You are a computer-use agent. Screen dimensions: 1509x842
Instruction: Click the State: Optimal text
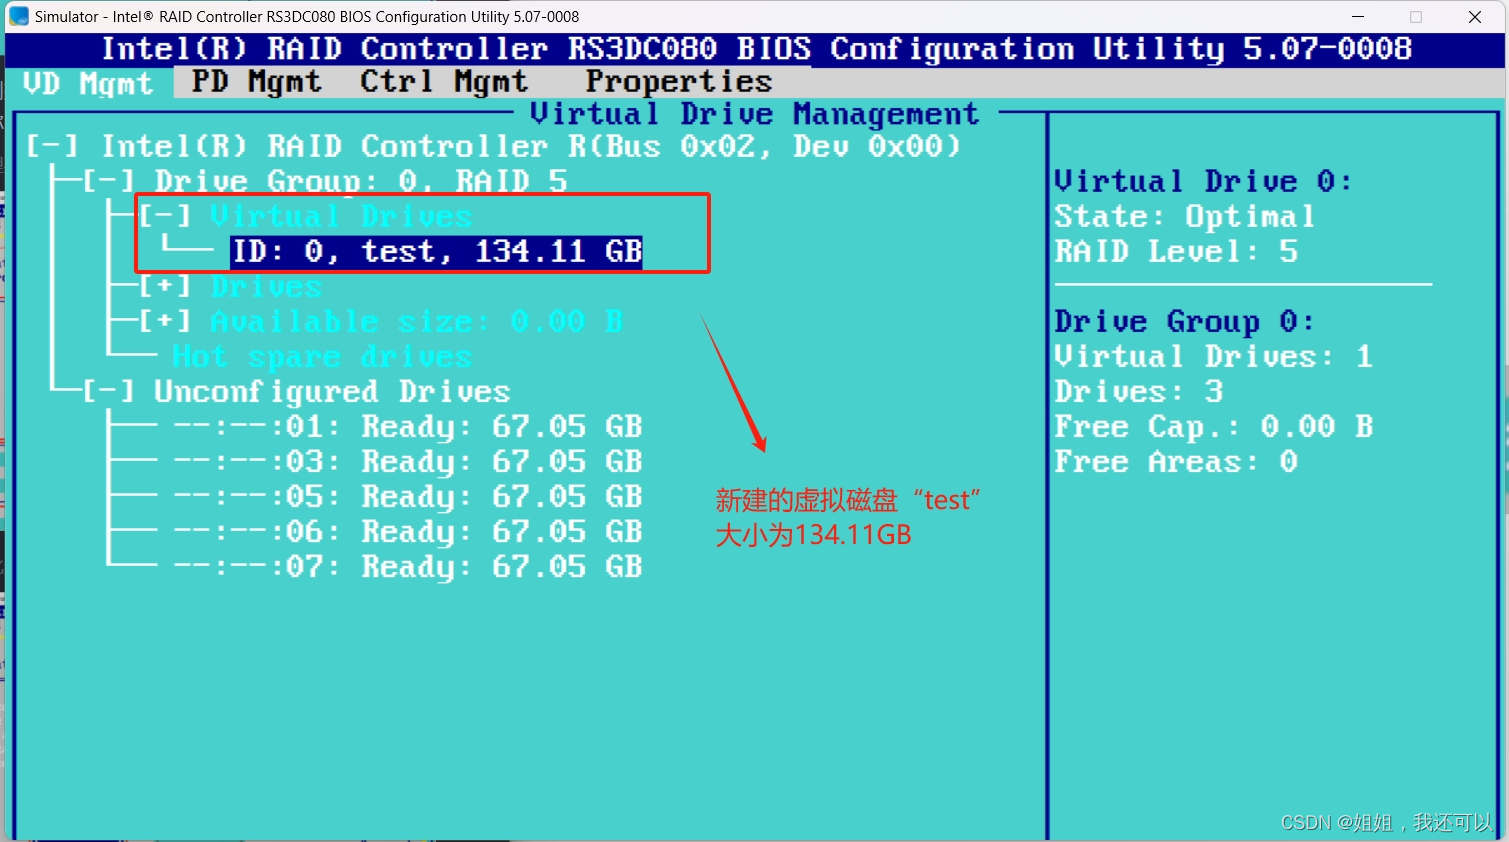(1185, 216)
